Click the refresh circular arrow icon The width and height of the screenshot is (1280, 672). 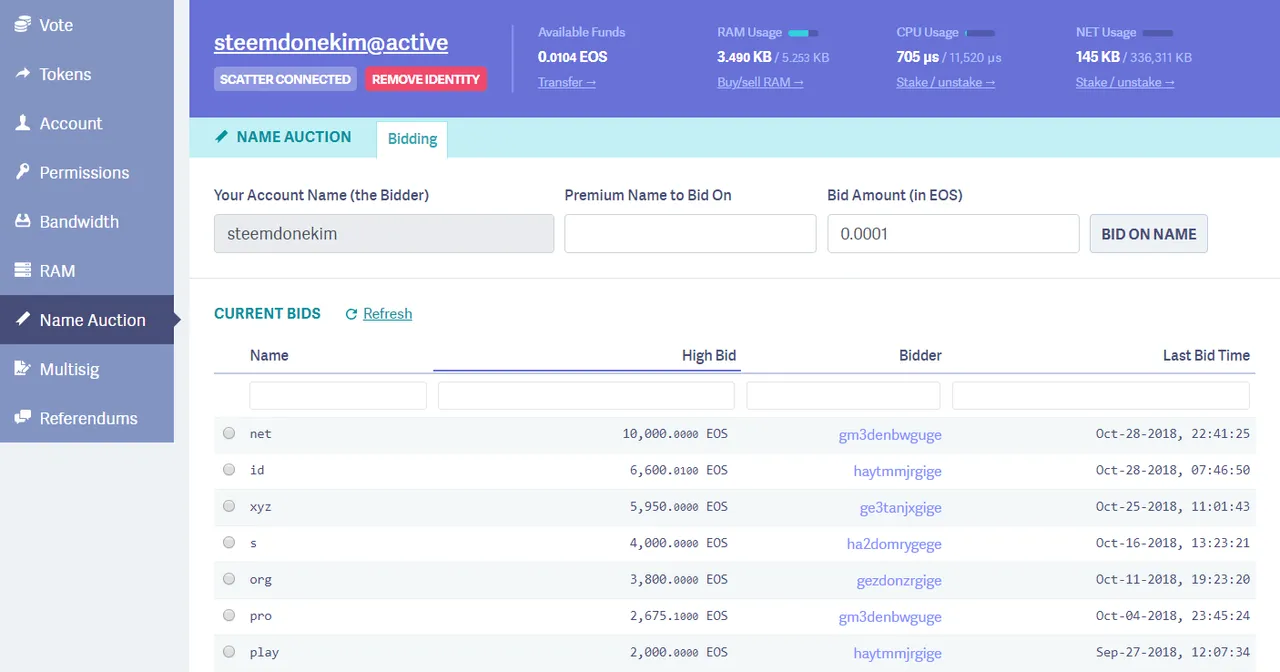pos(351,314)
